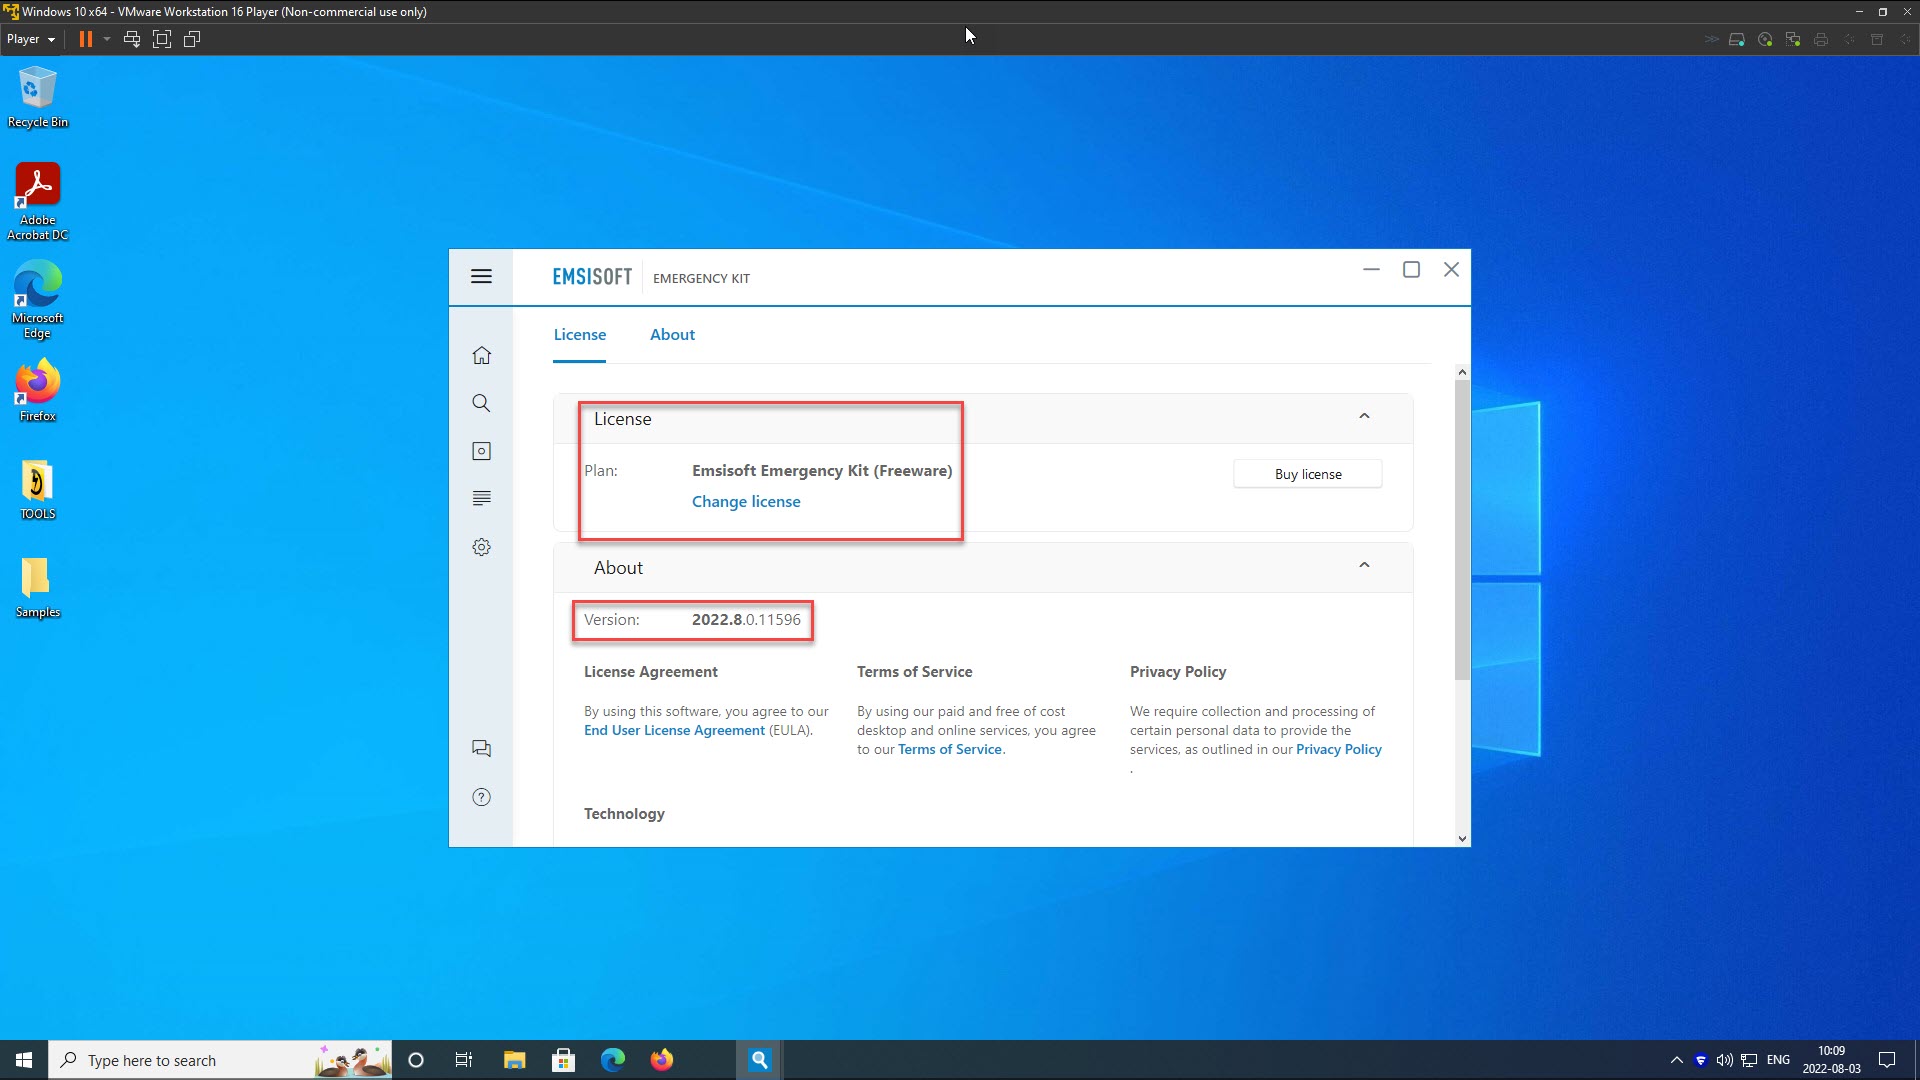The height and width of the screenshot is (1080, 1920).
Task: Open the quarantine icon in Emsisoft sidebar
Action: click(x=481, y=451)
